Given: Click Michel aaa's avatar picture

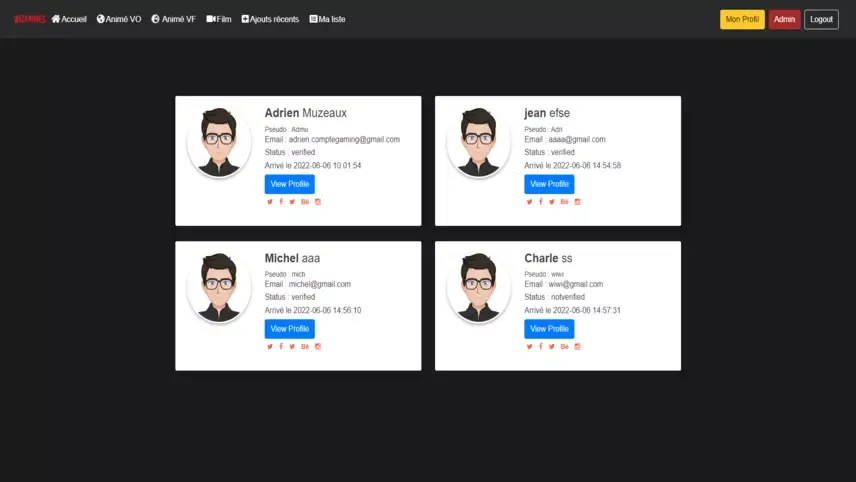Looking at the screenshot, I should 219,287.
